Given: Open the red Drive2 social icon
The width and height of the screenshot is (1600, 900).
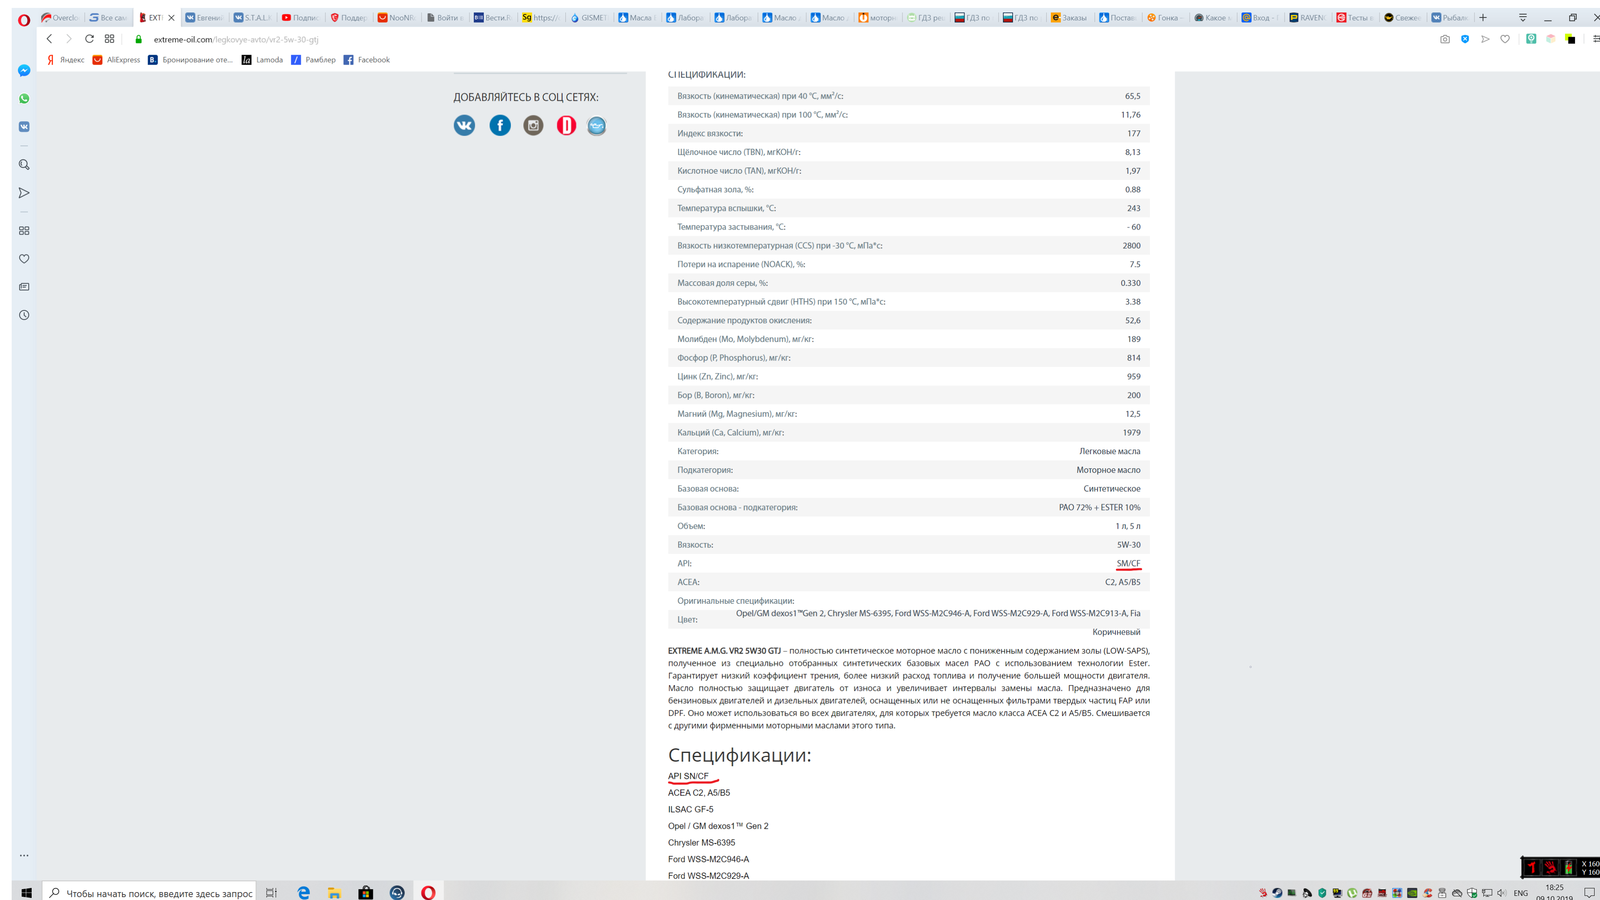Looking at the screenshot, I should tap(566, 125).
